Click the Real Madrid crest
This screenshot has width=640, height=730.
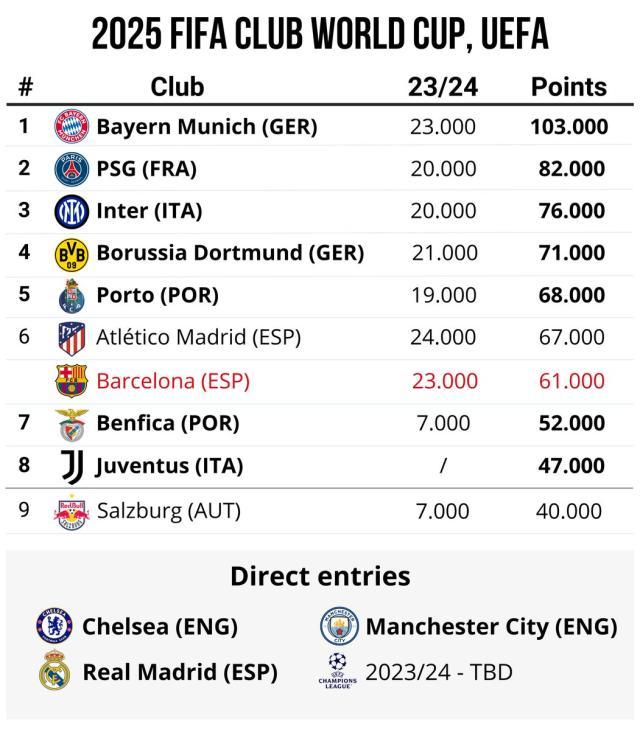[54, 671]
